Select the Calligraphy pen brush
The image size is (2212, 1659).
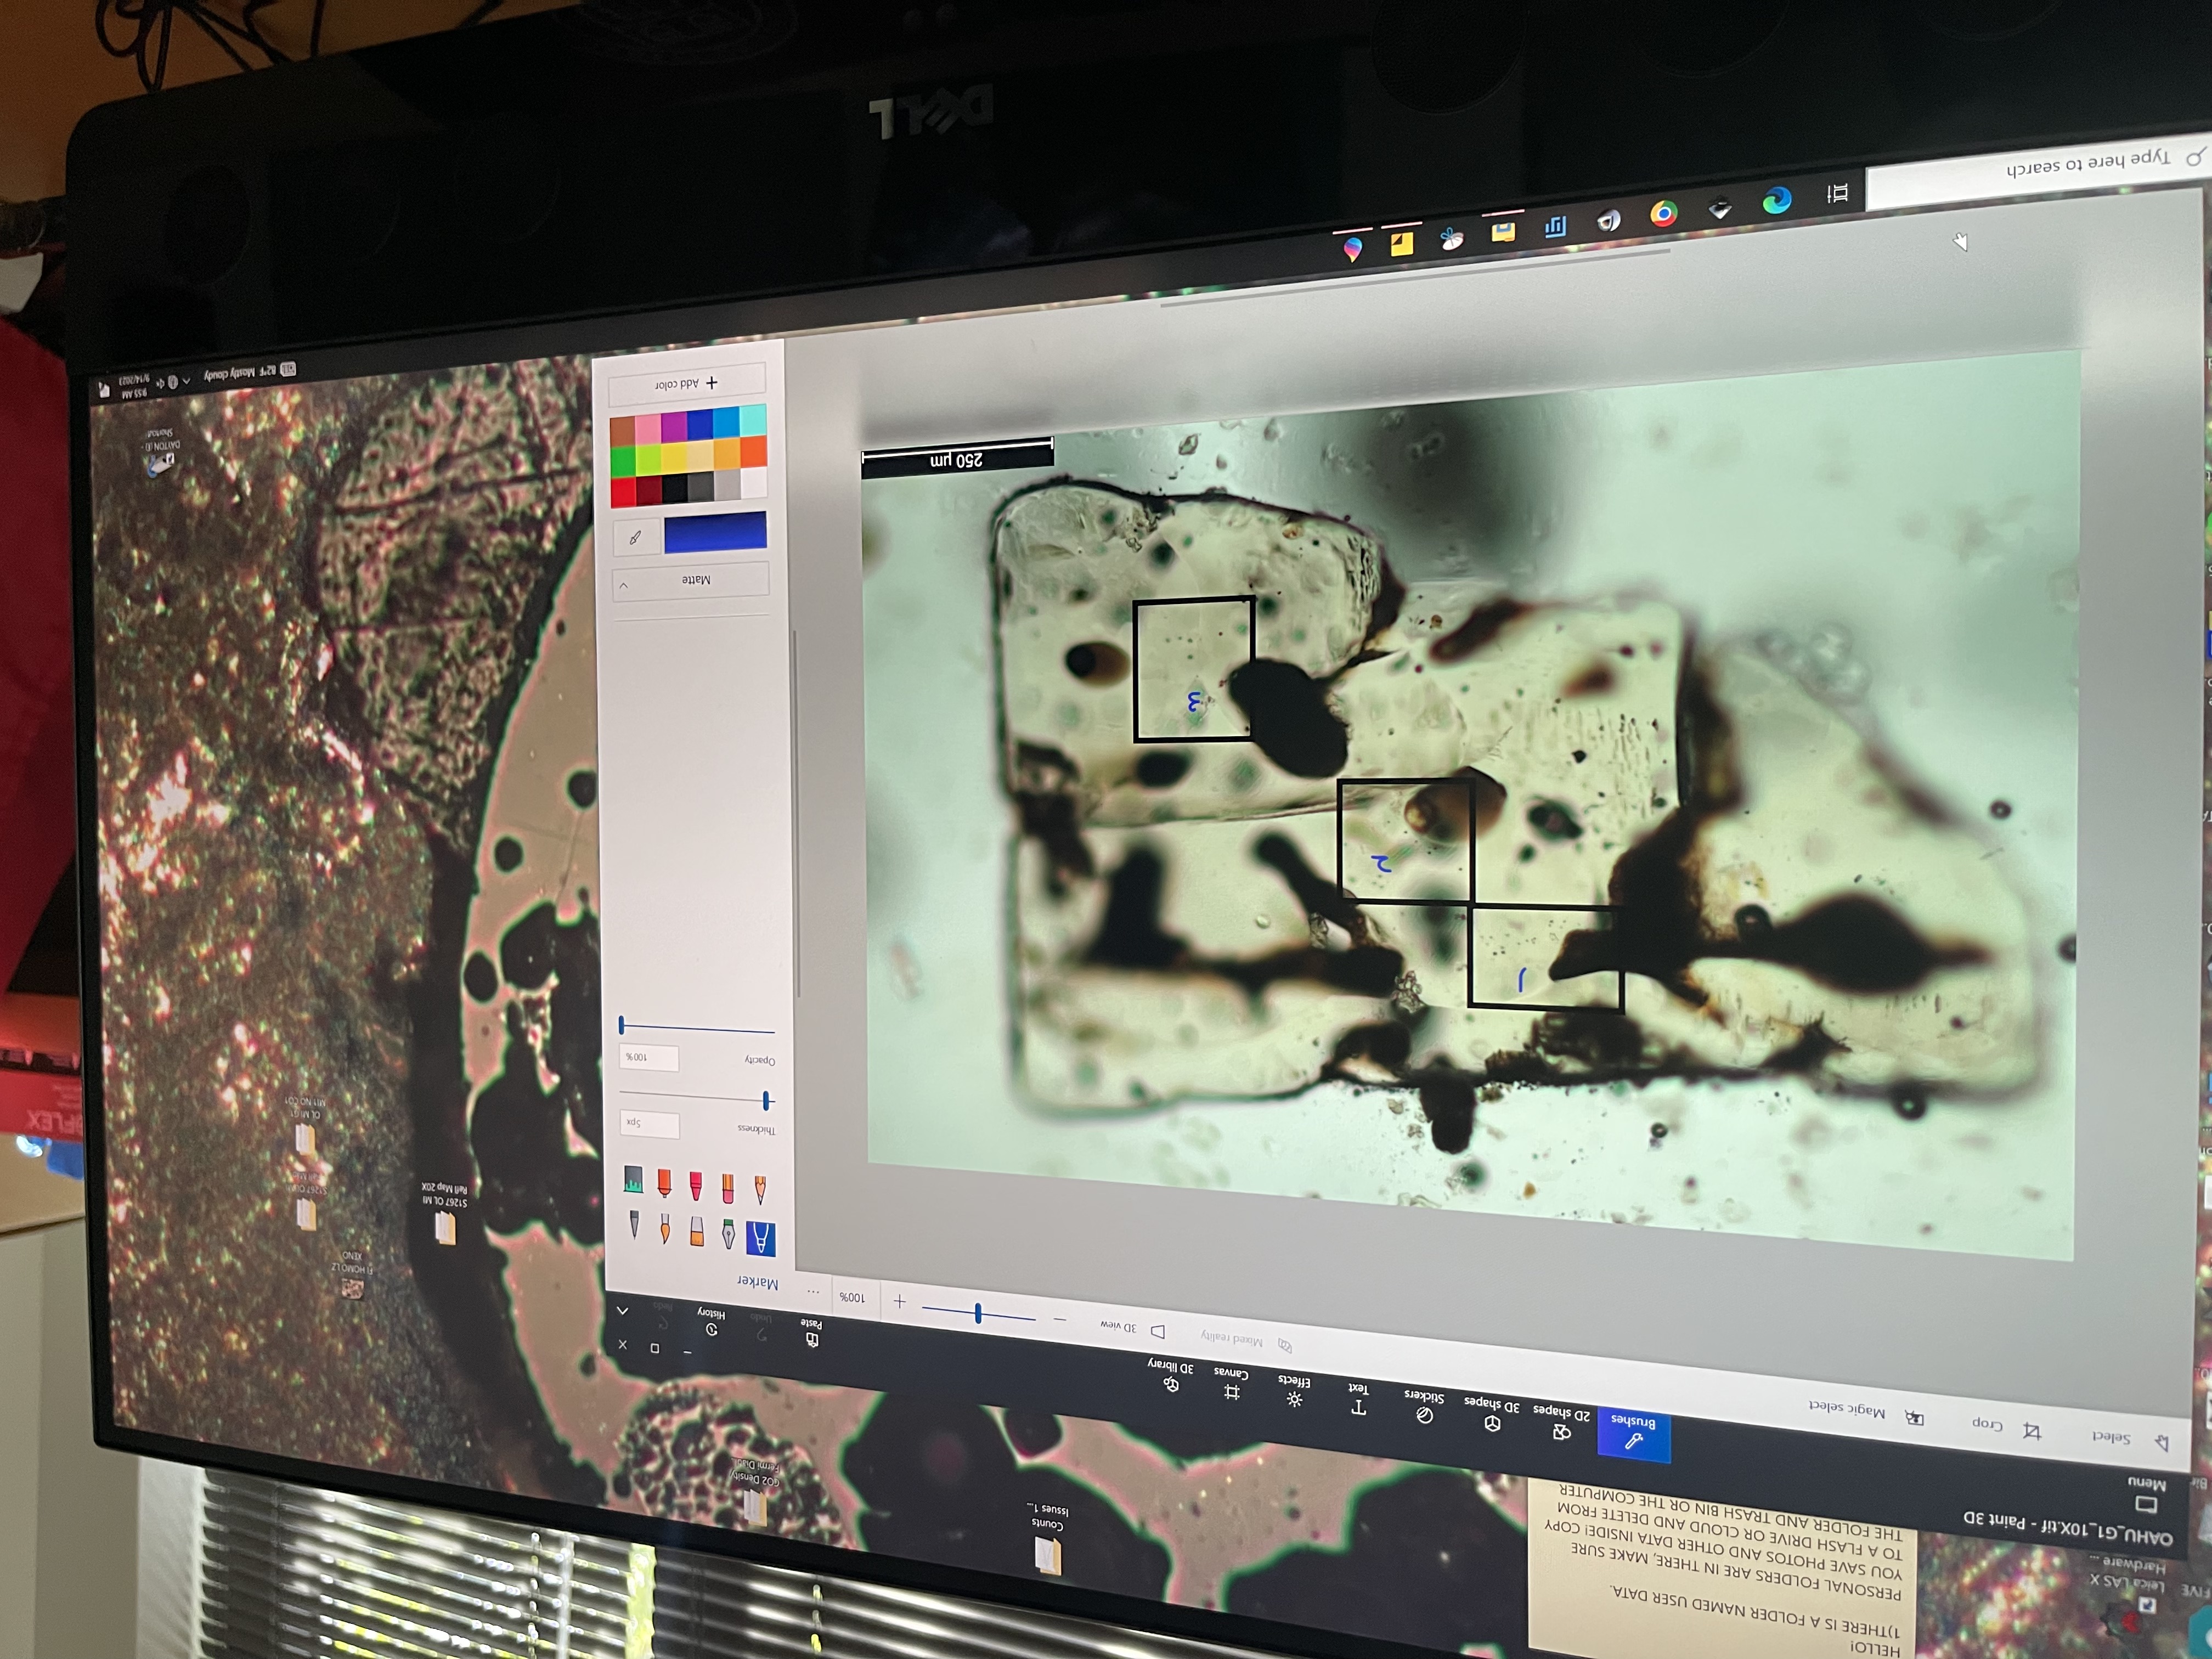click(x=728, y=1234)
